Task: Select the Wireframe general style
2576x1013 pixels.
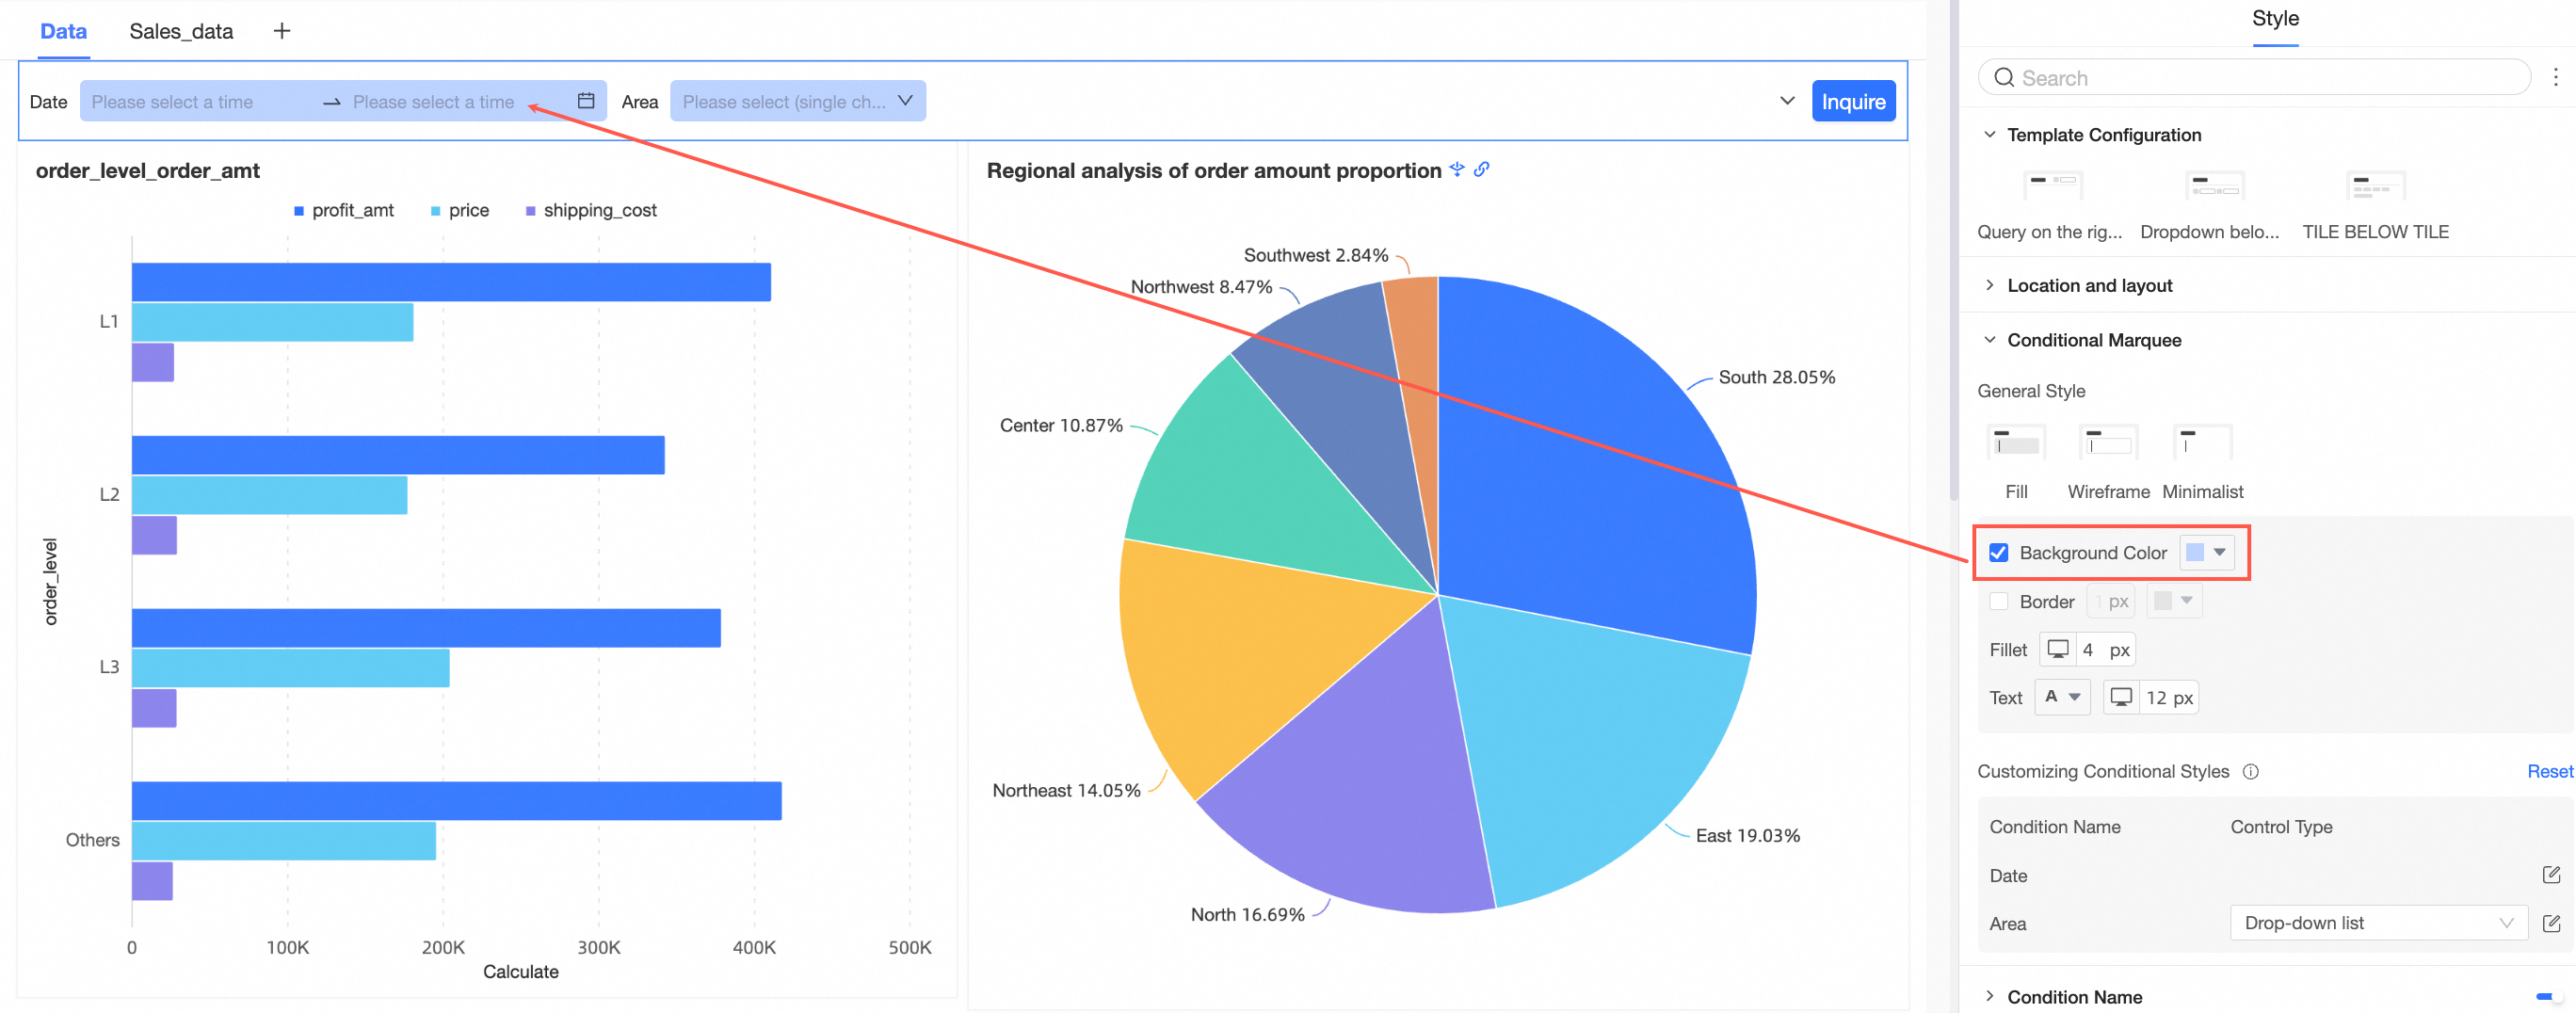Action: 2108,461
